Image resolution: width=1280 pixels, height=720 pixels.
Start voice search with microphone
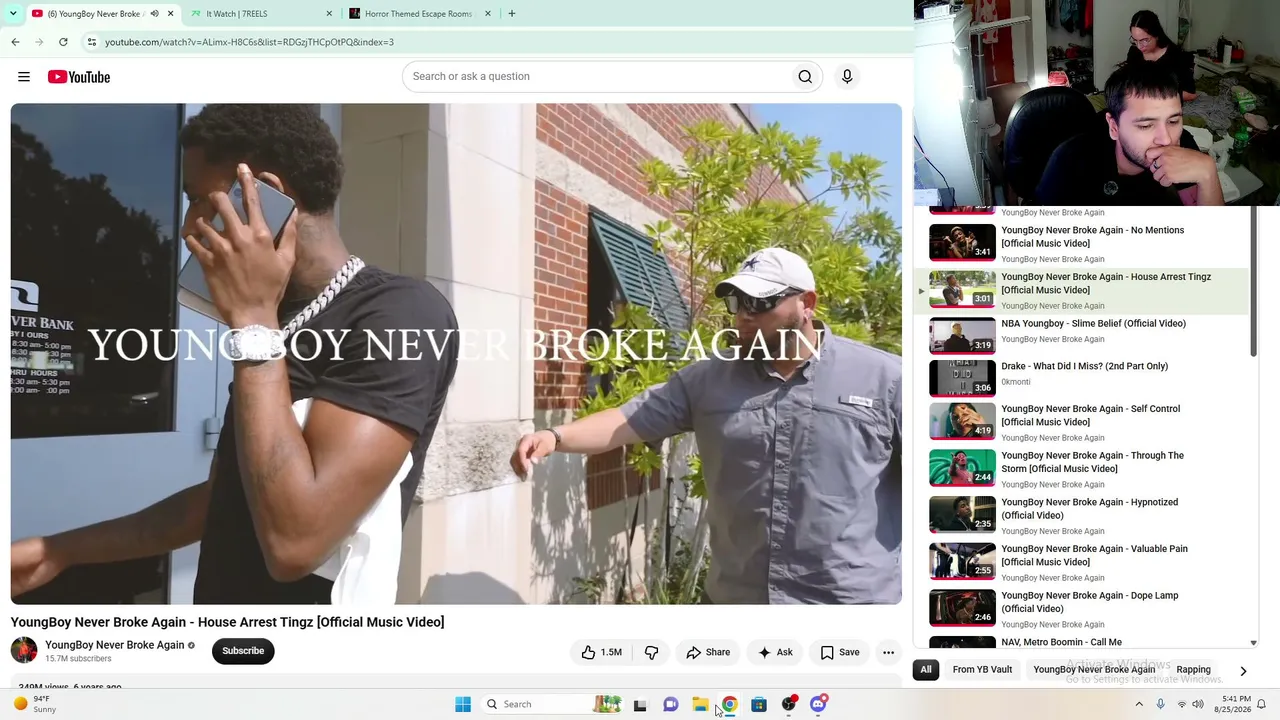pos(847,77)
